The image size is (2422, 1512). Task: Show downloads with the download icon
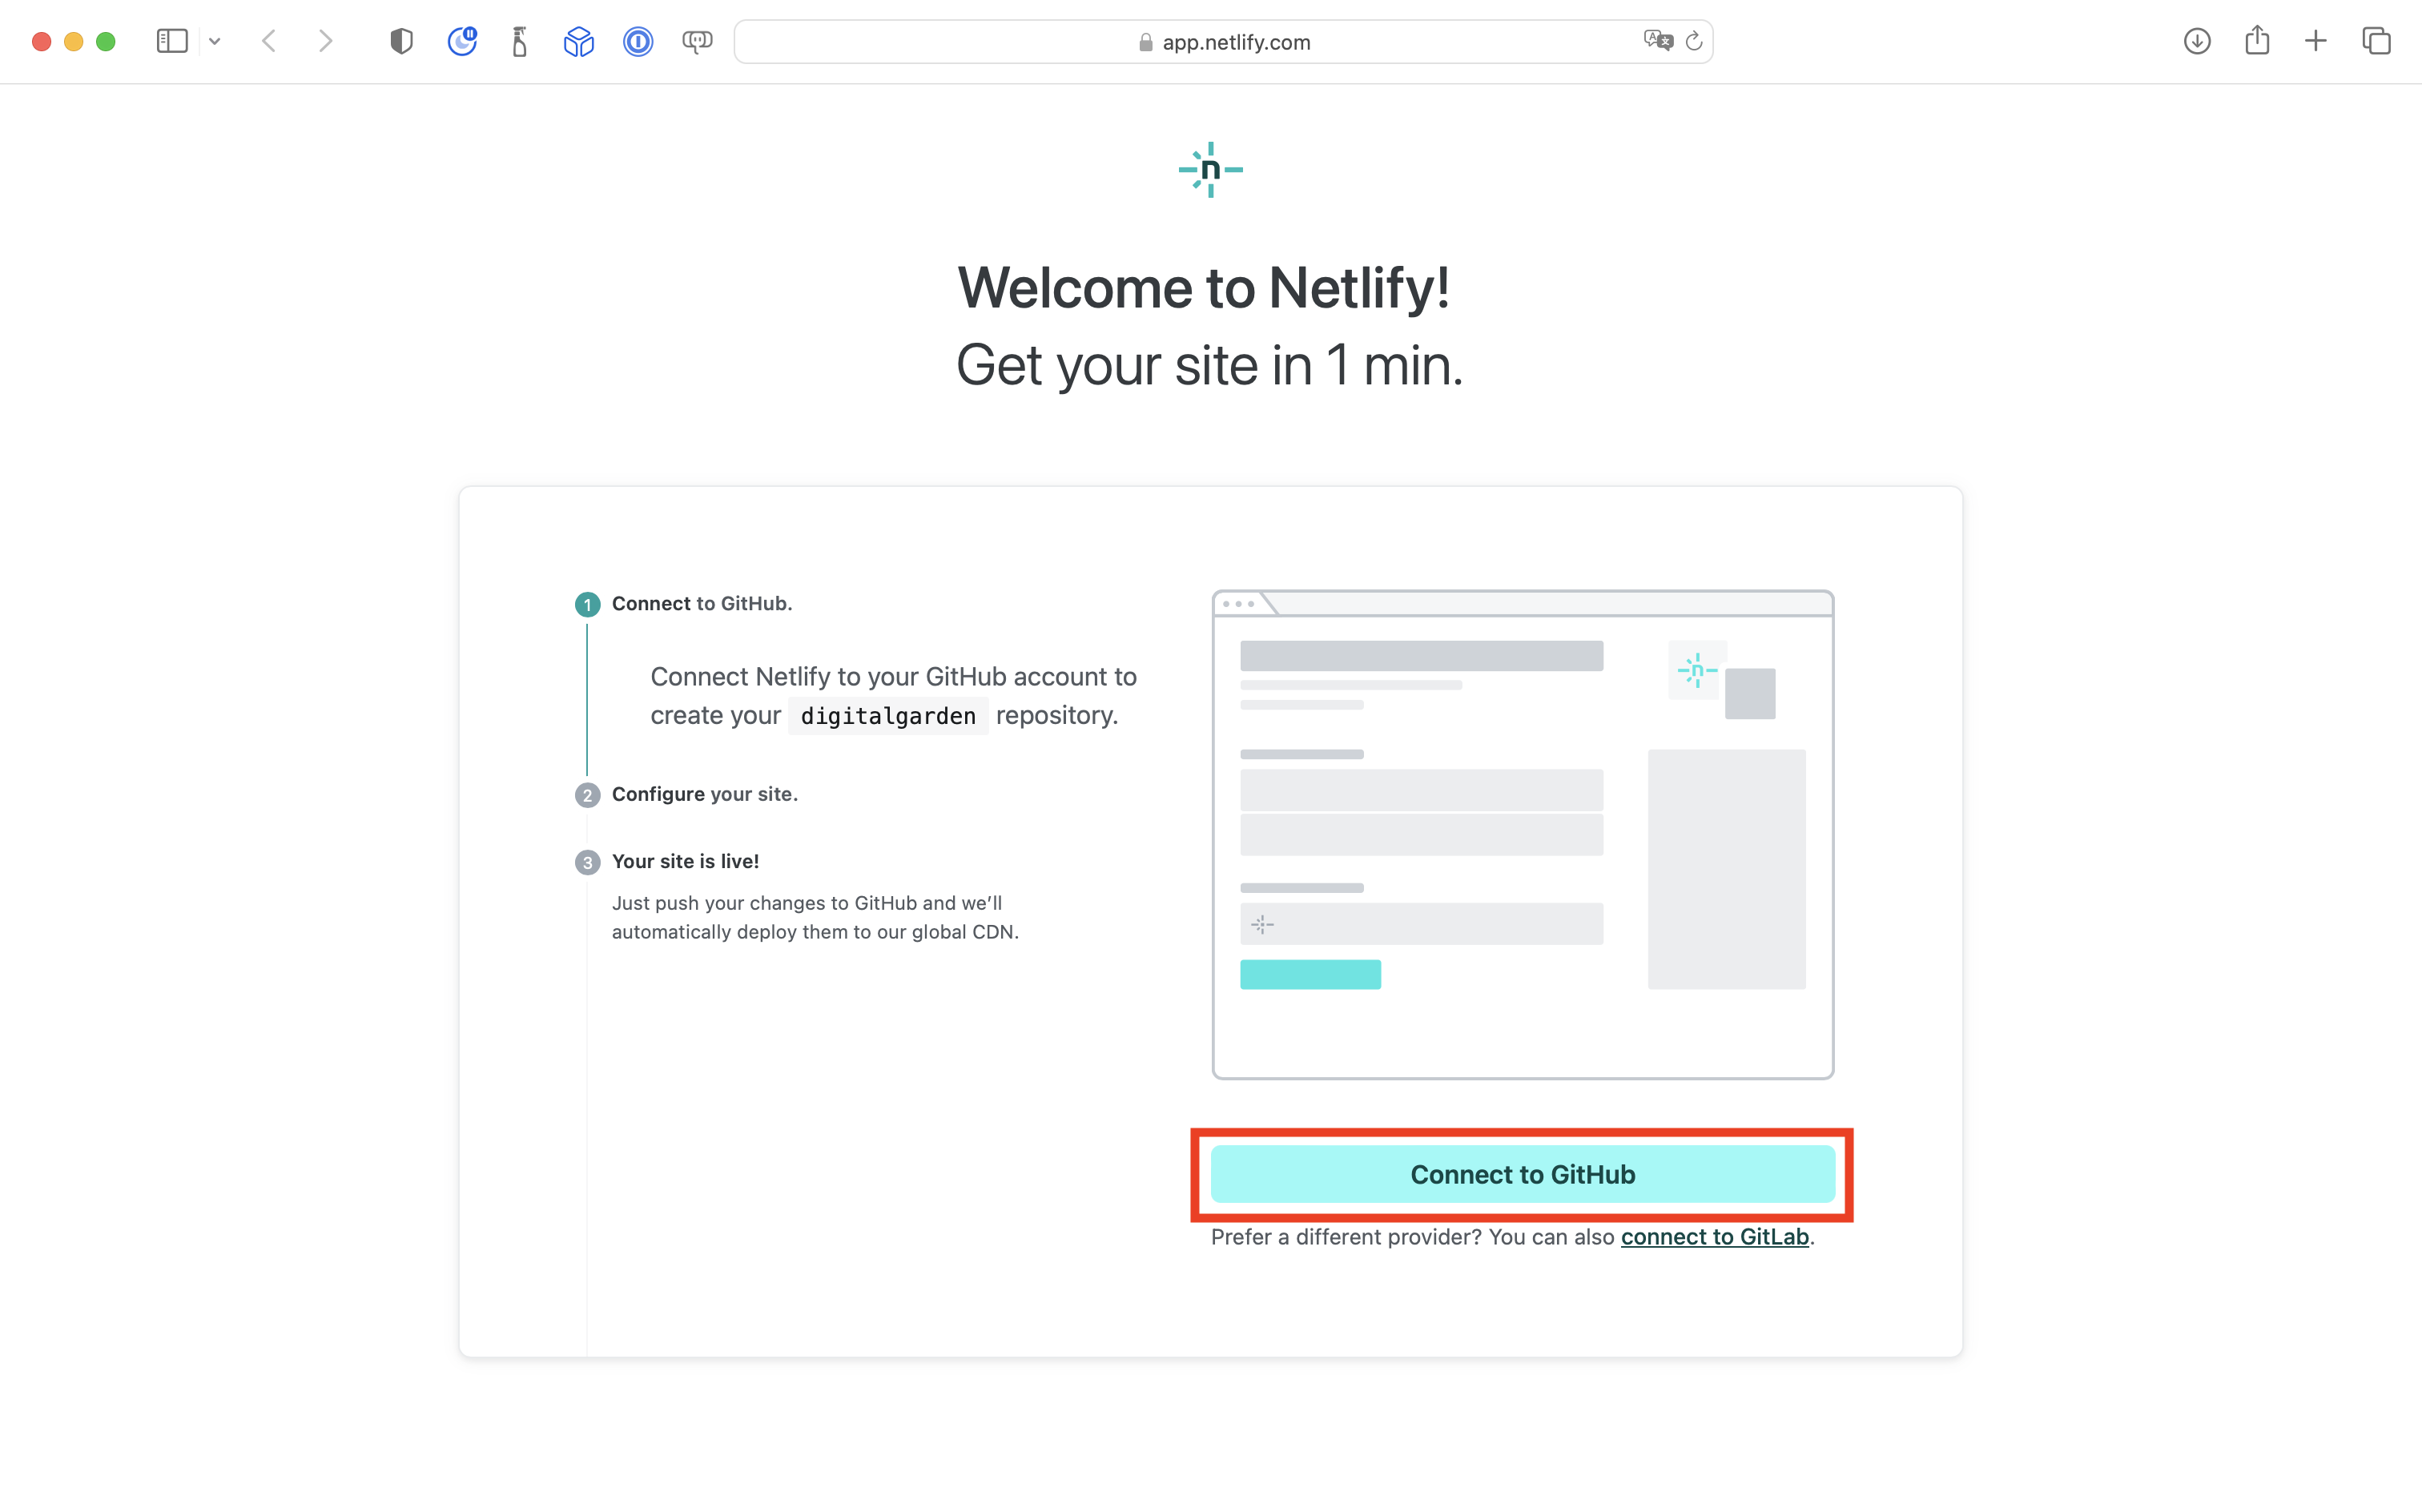(2196, 41)
